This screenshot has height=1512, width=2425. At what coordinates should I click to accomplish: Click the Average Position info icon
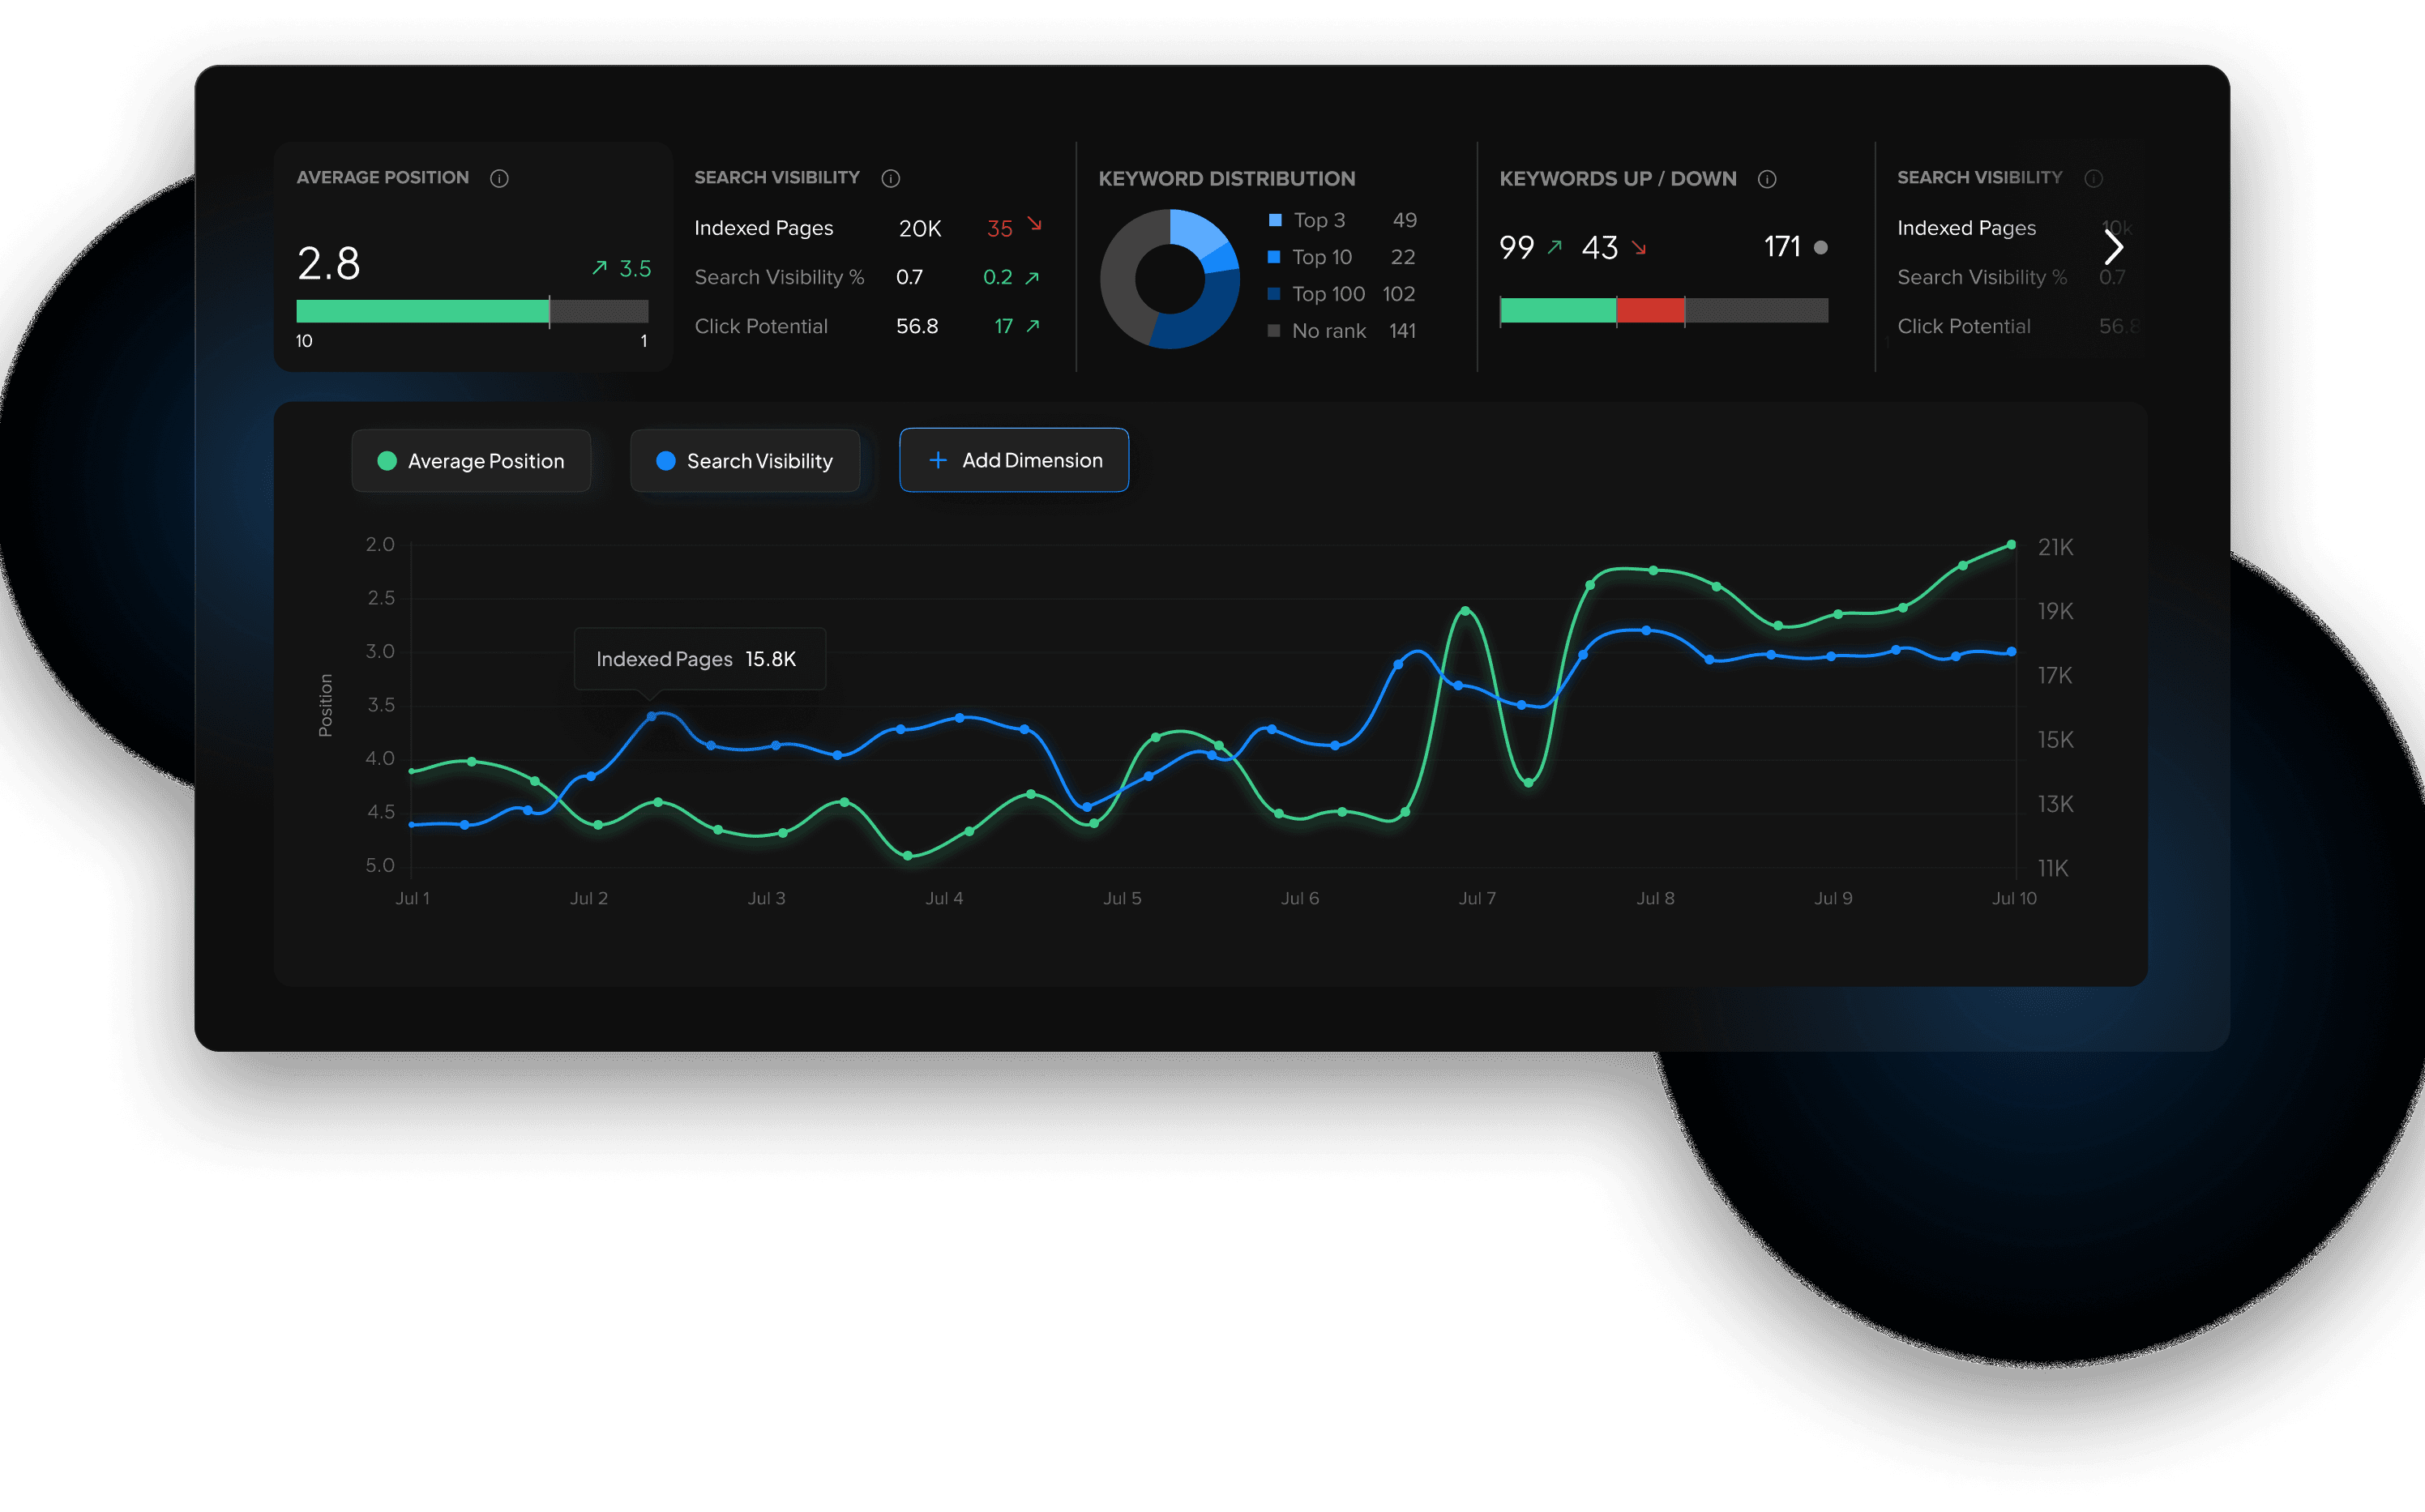point(499,178)
